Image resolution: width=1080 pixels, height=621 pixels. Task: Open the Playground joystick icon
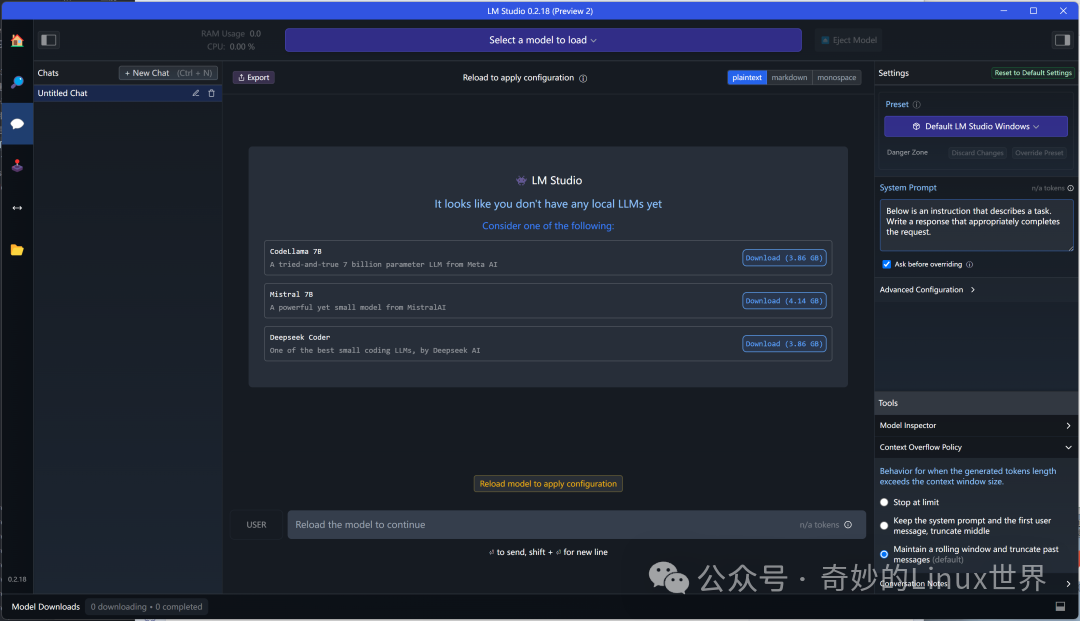[x=17, y=166]
